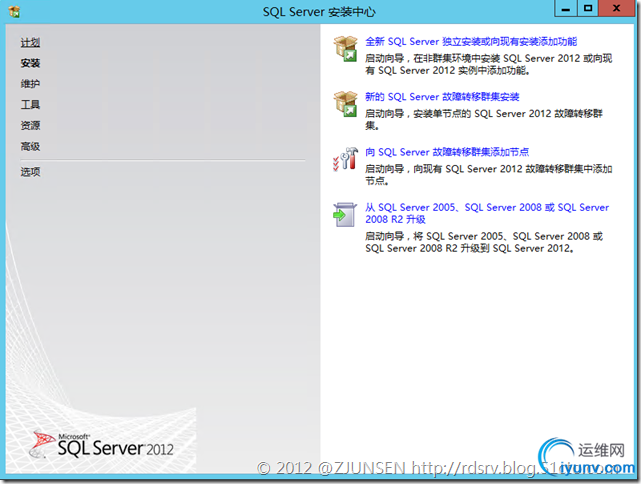Click description text 启动向导，向现有 SQL Server 2012

489,175
